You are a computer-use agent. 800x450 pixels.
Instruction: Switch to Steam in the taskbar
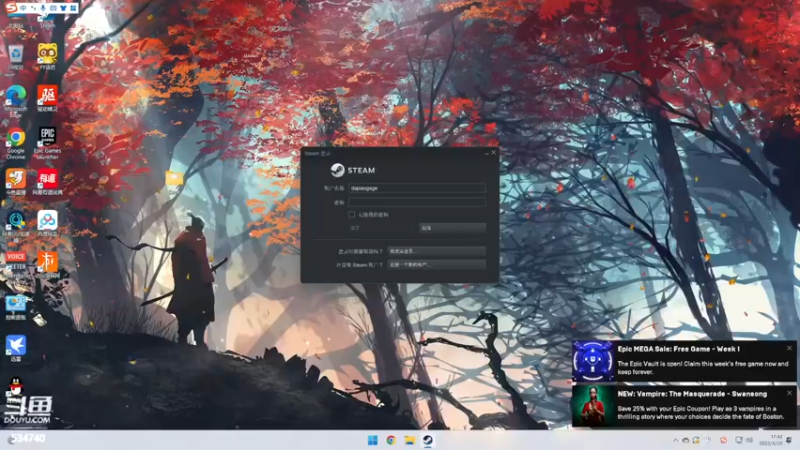(428, 440)
